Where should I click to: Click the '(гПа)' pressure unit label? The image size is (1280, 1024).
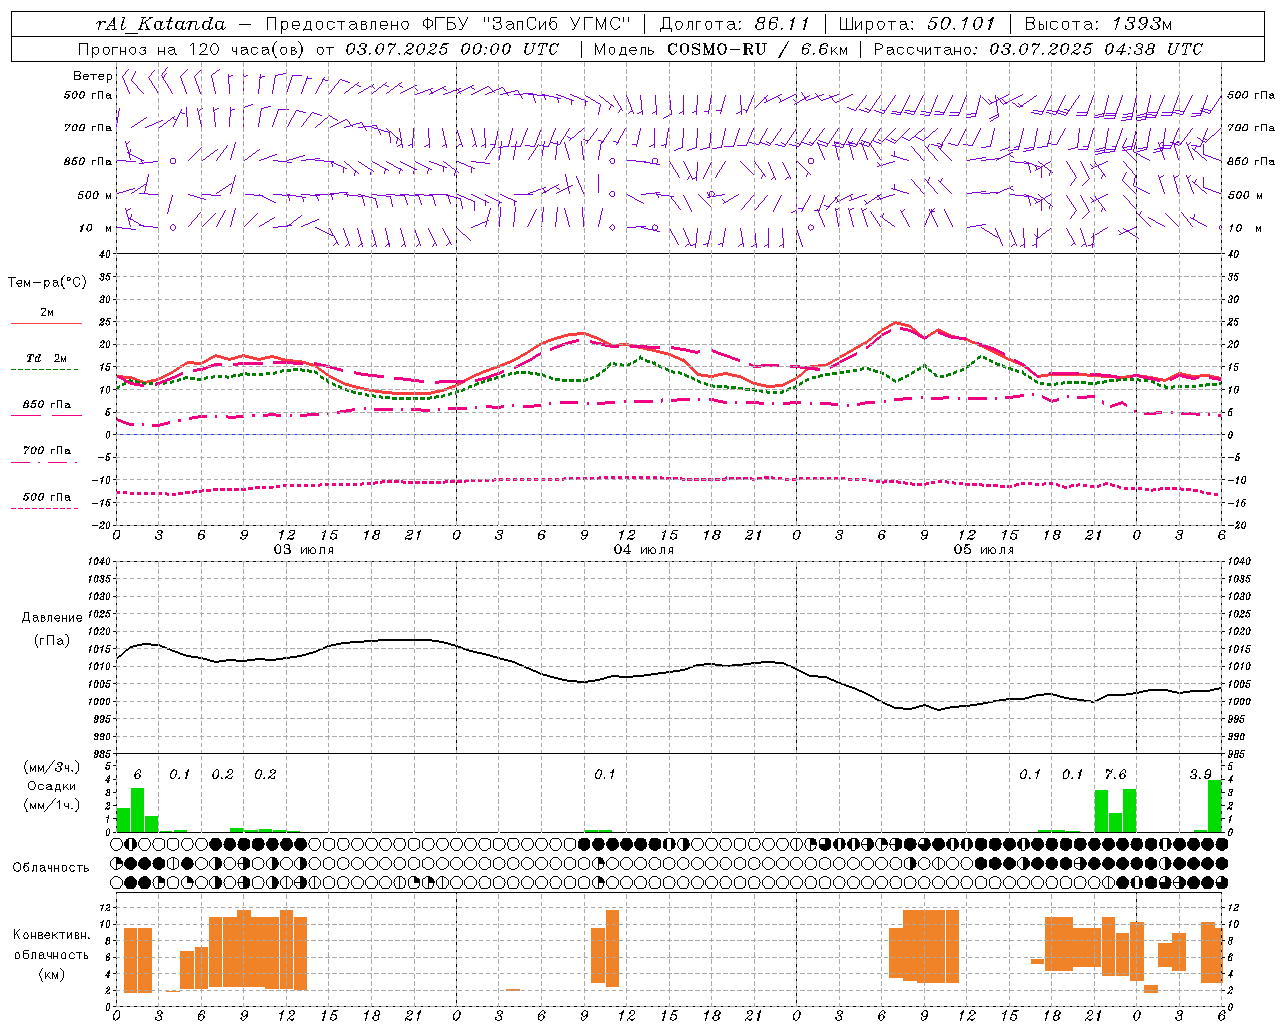pyautogui.click(x=52, y=640)
